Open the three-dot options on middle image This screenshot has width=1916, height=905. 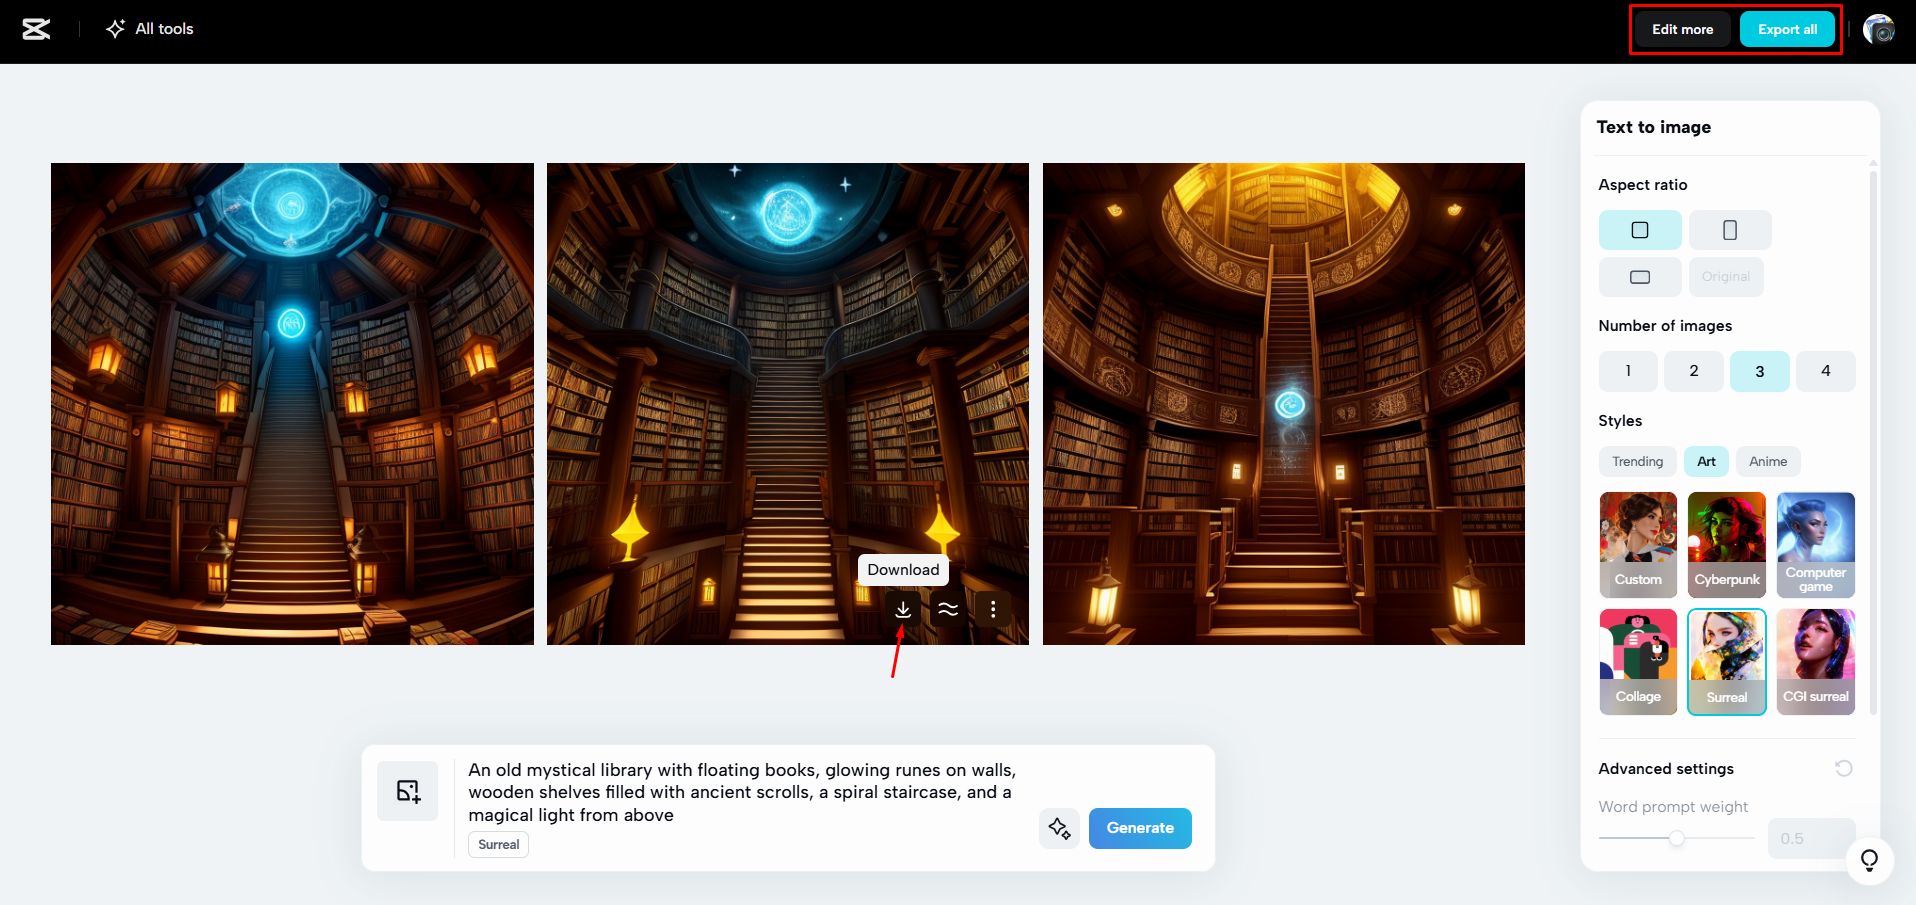993,609
